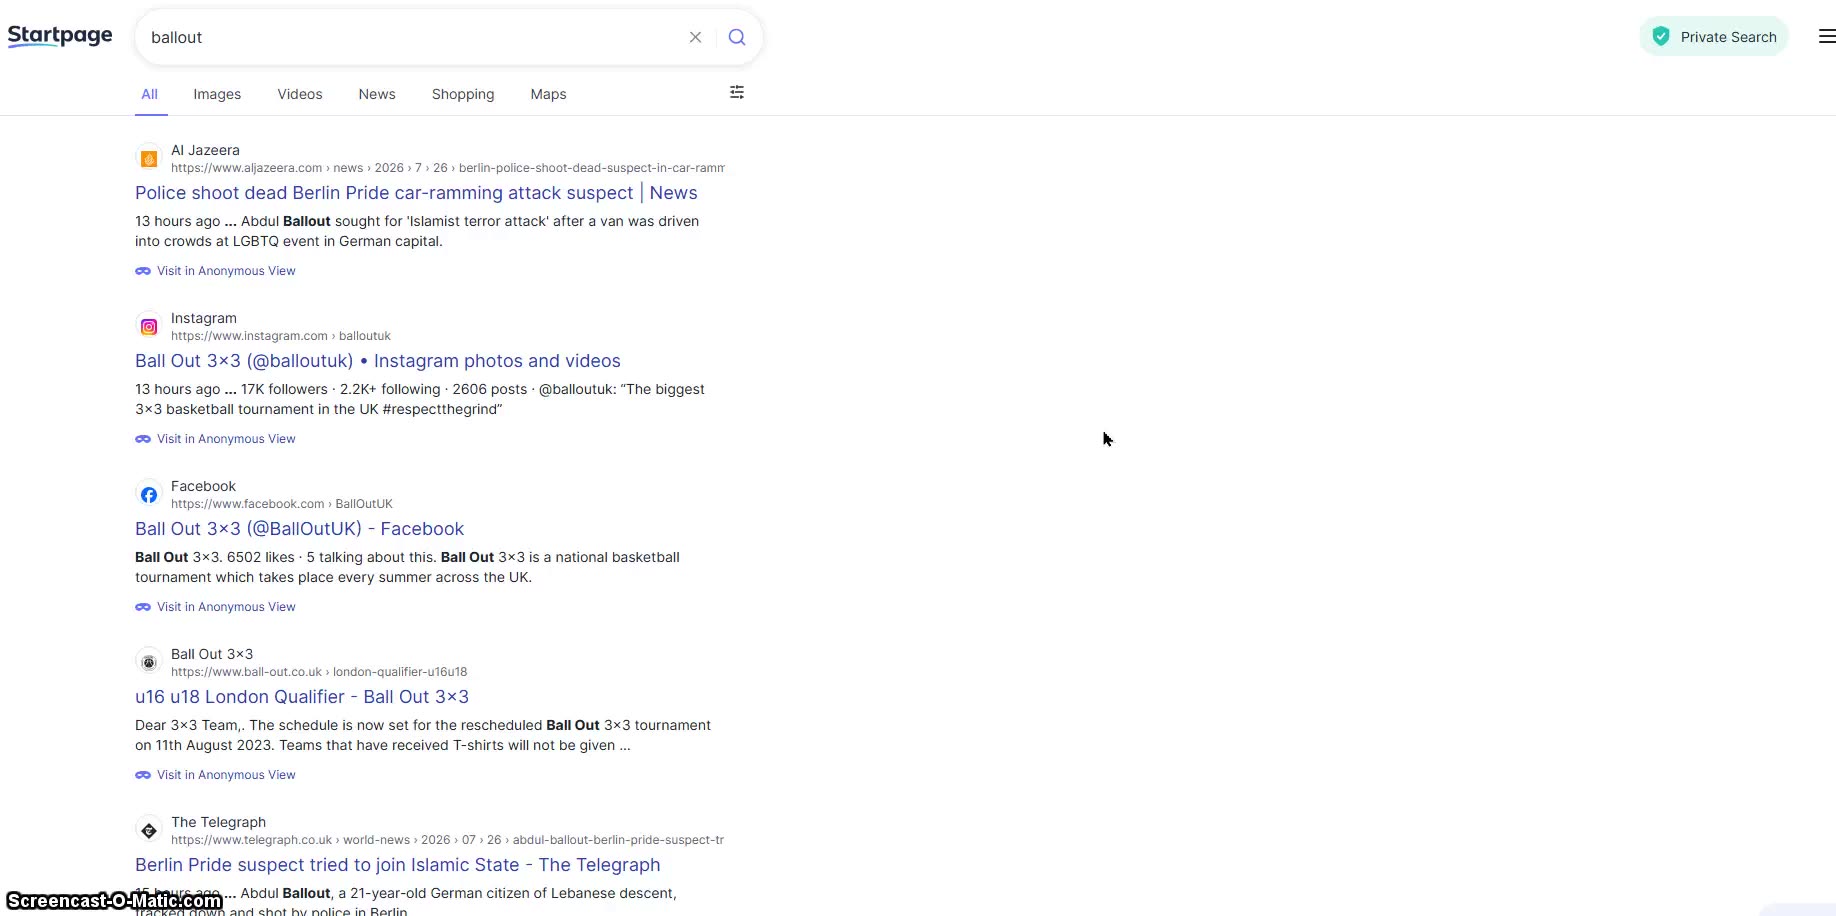This screenshot has height=916, width=1836.
Task: Open Berlin Pride suspect Telegraph result
Action: (x=398, y=865)
